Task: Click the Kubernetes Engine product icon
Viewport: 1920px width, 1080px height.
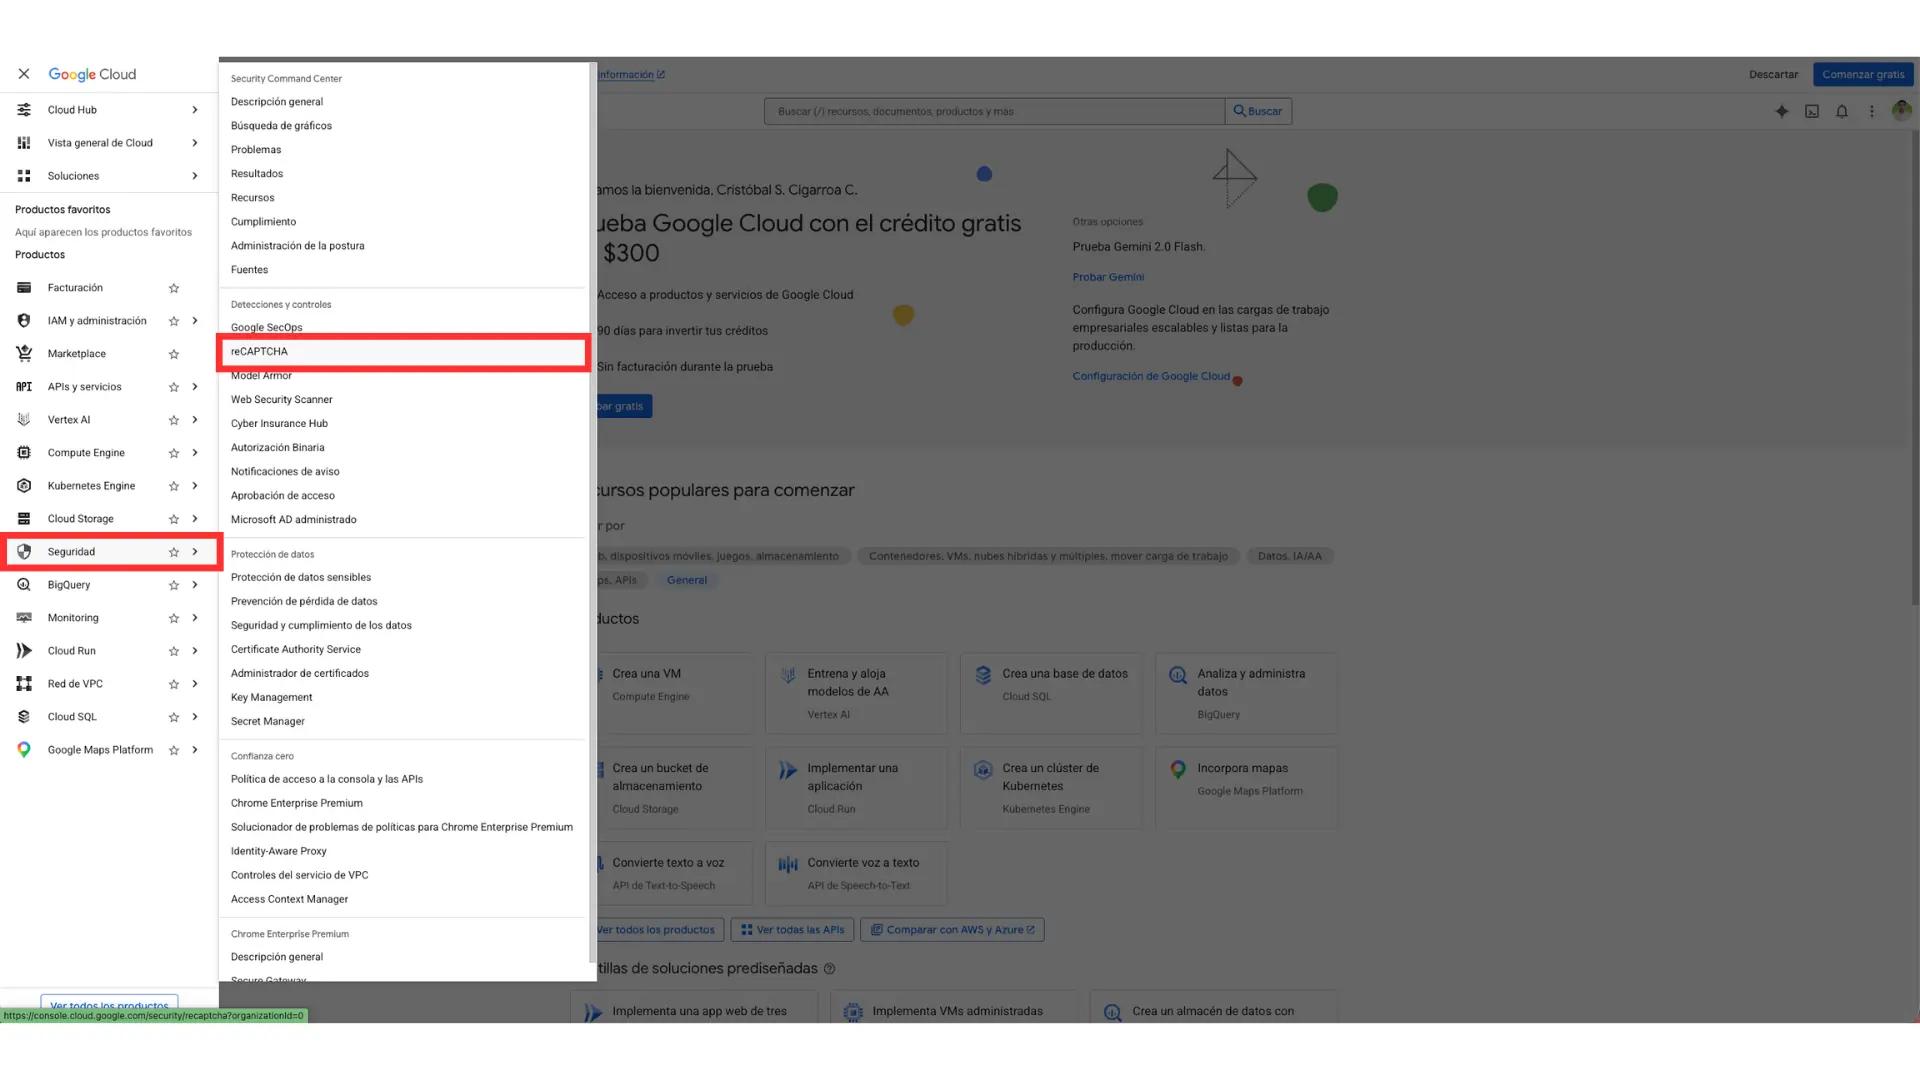Action: pos(24,486)
